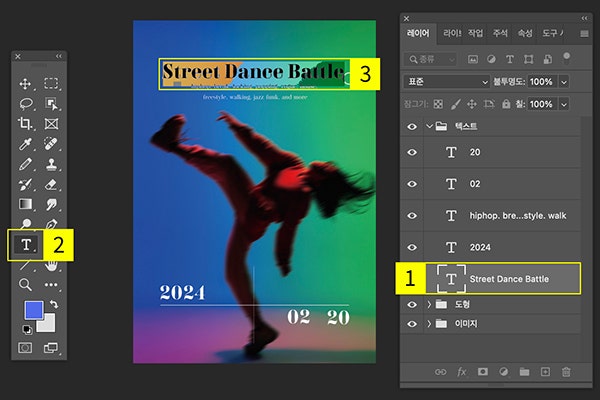
Task: Lock image pixels with brush icon
Action: (455, 104)
